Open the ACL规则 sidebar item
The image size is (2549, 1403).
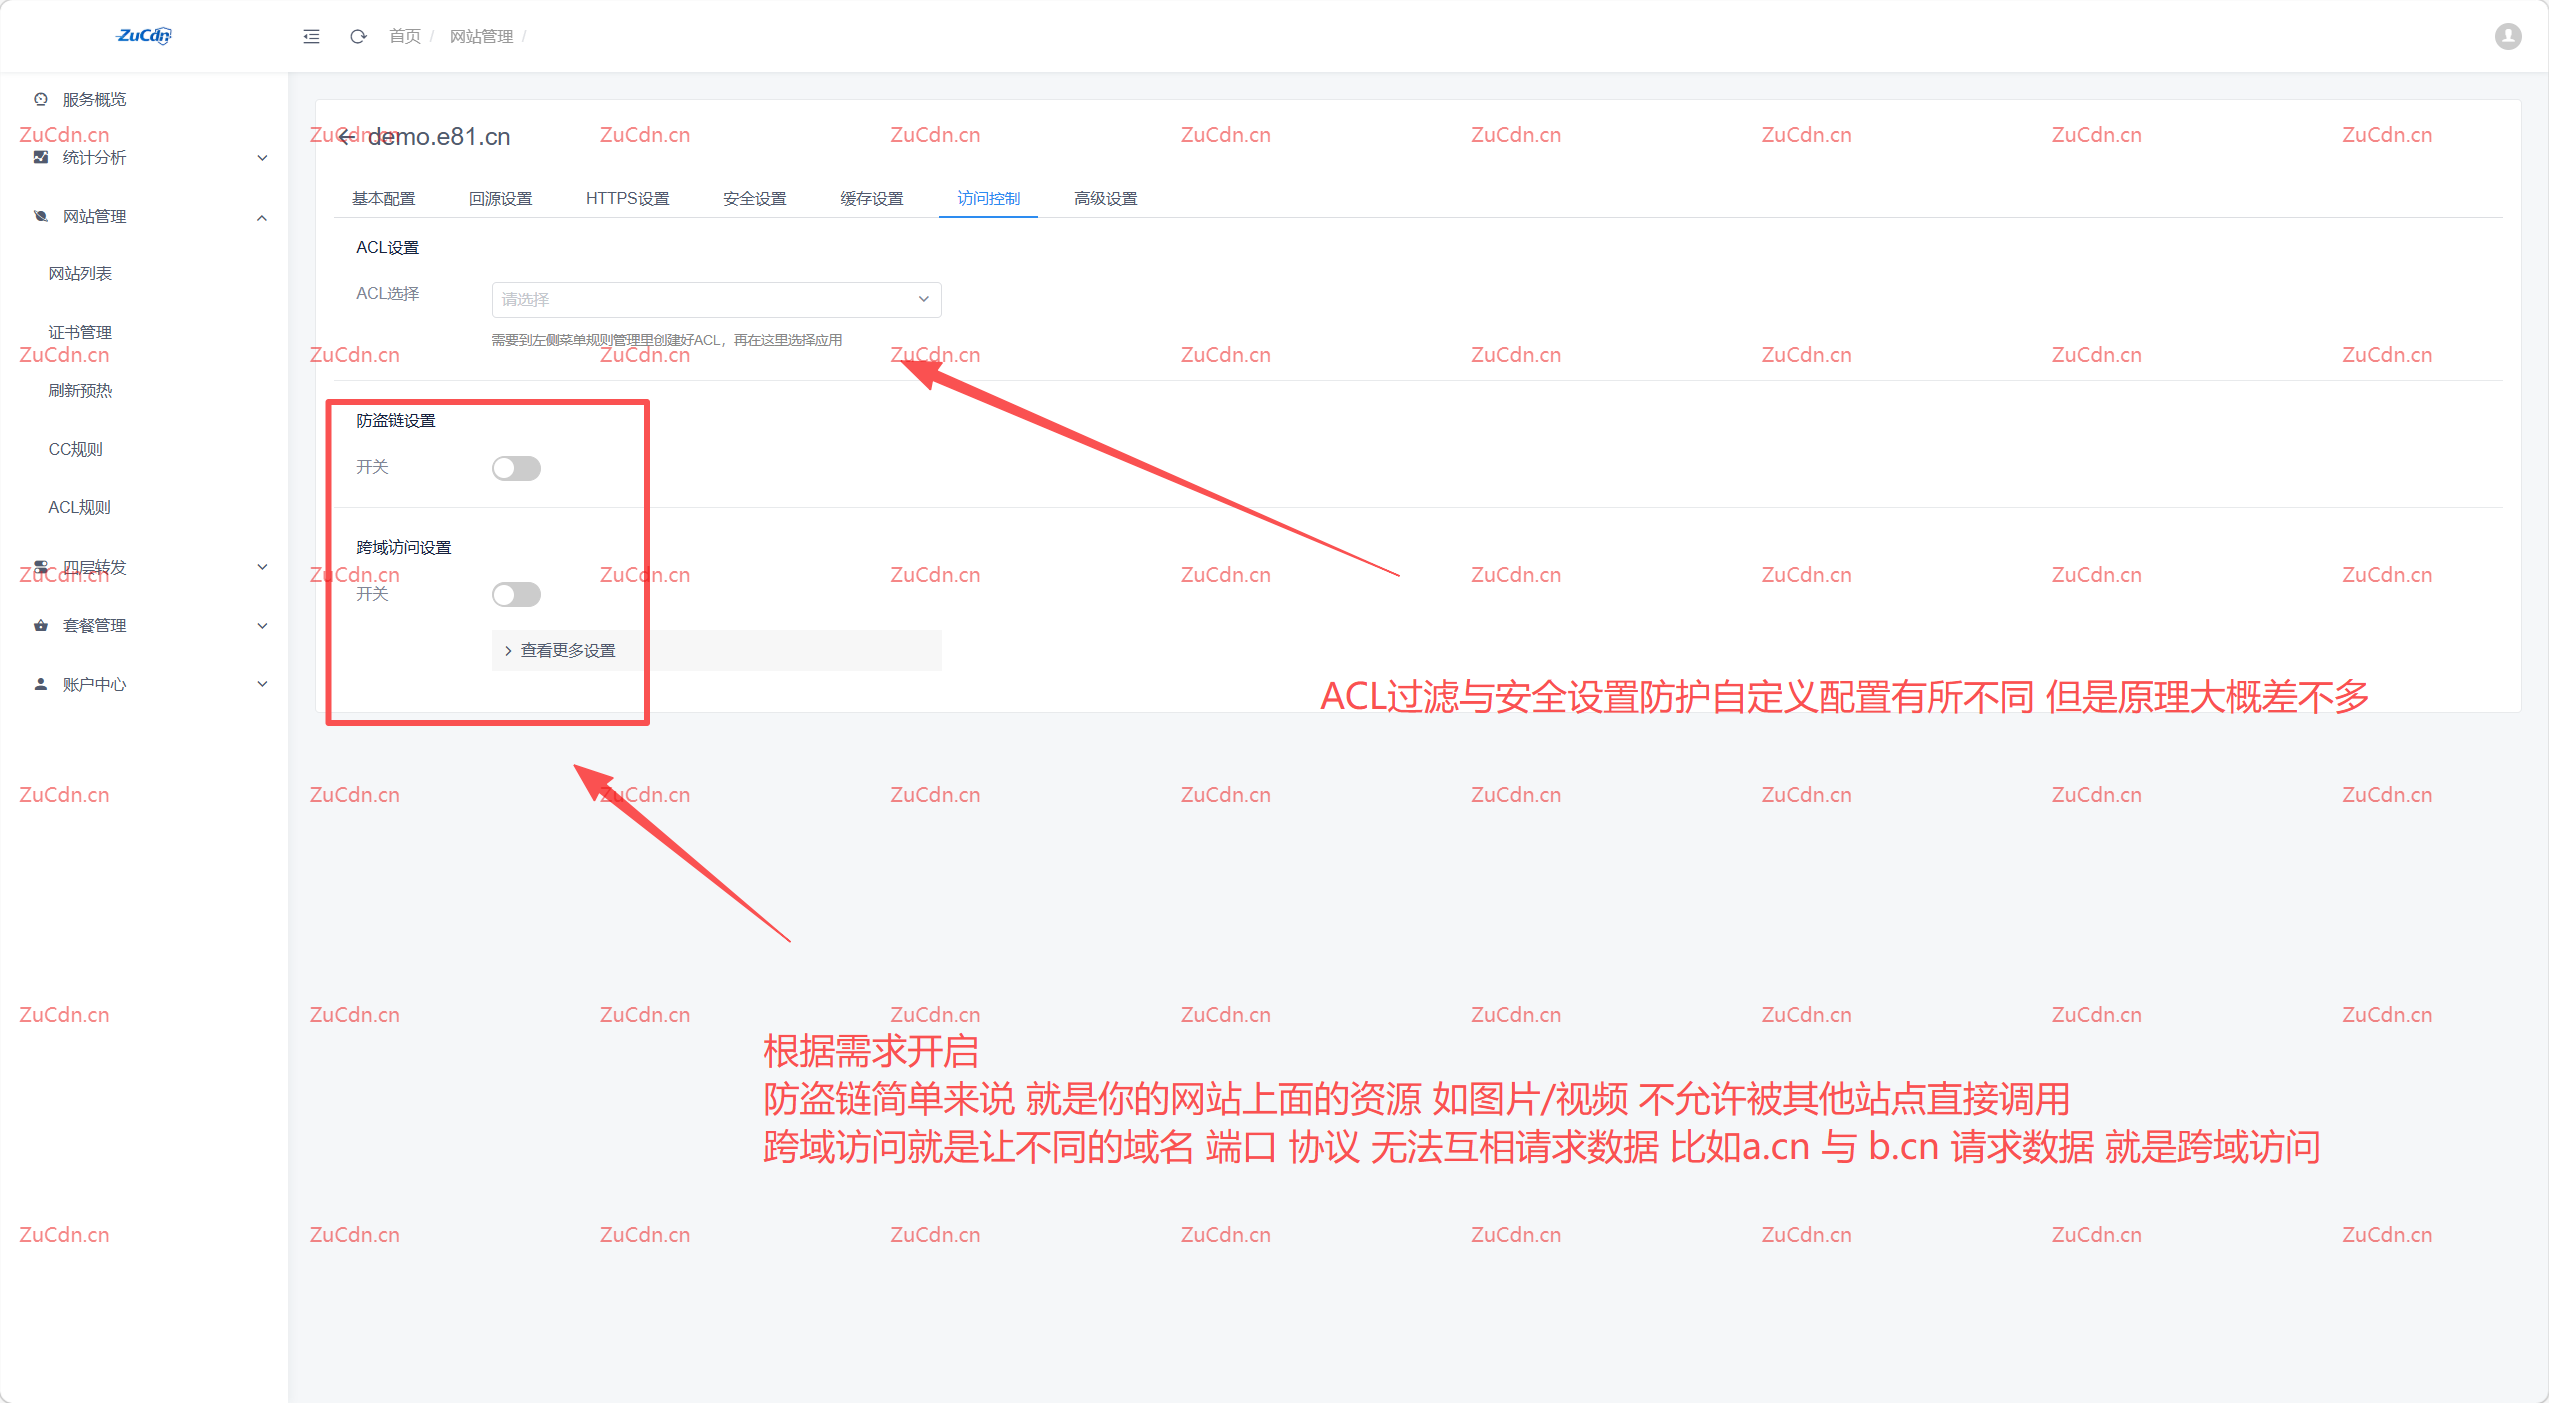click(80, 507)
